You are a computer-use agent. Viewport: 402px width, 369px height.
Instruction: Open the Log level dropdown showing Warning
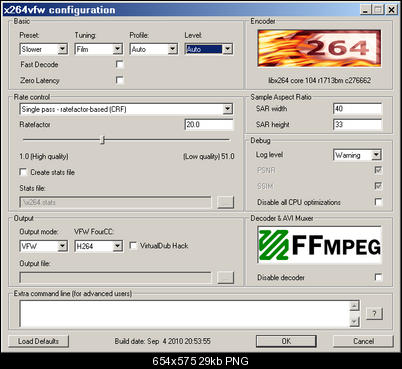(357, 155)
